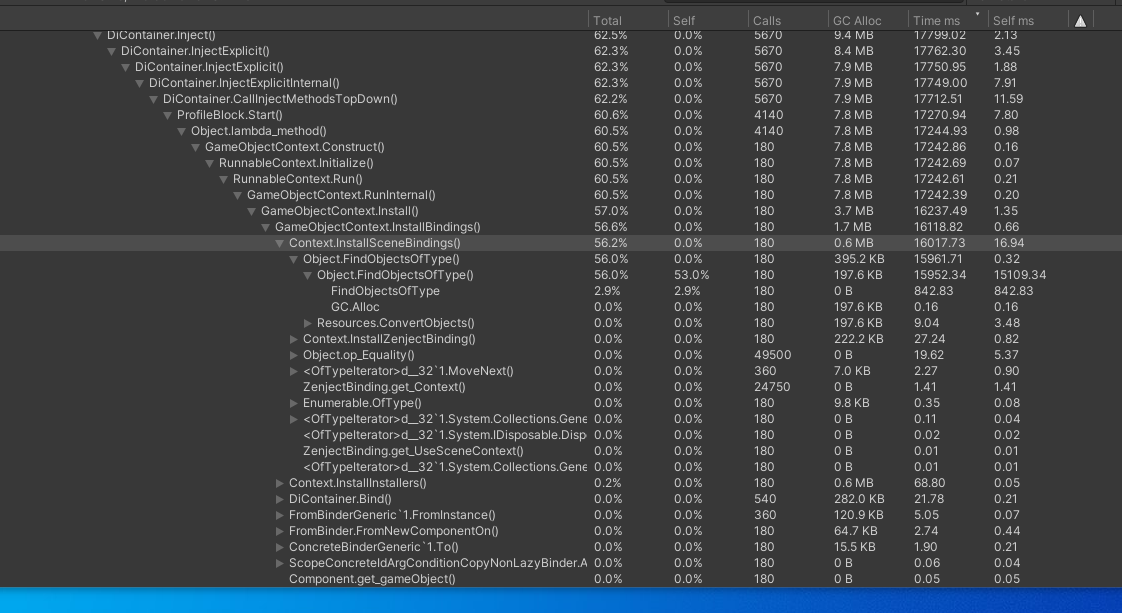
Task: Select the GC.Alloc row
Action: click(x=561, y=307)
